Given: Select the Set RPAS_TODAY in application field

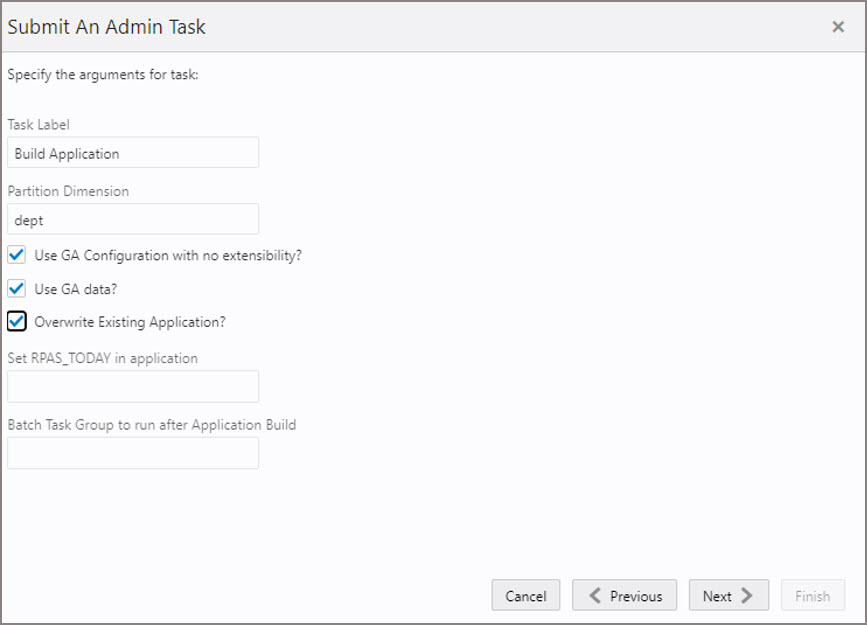Looking at the screenshot, I should pos(133,386).
